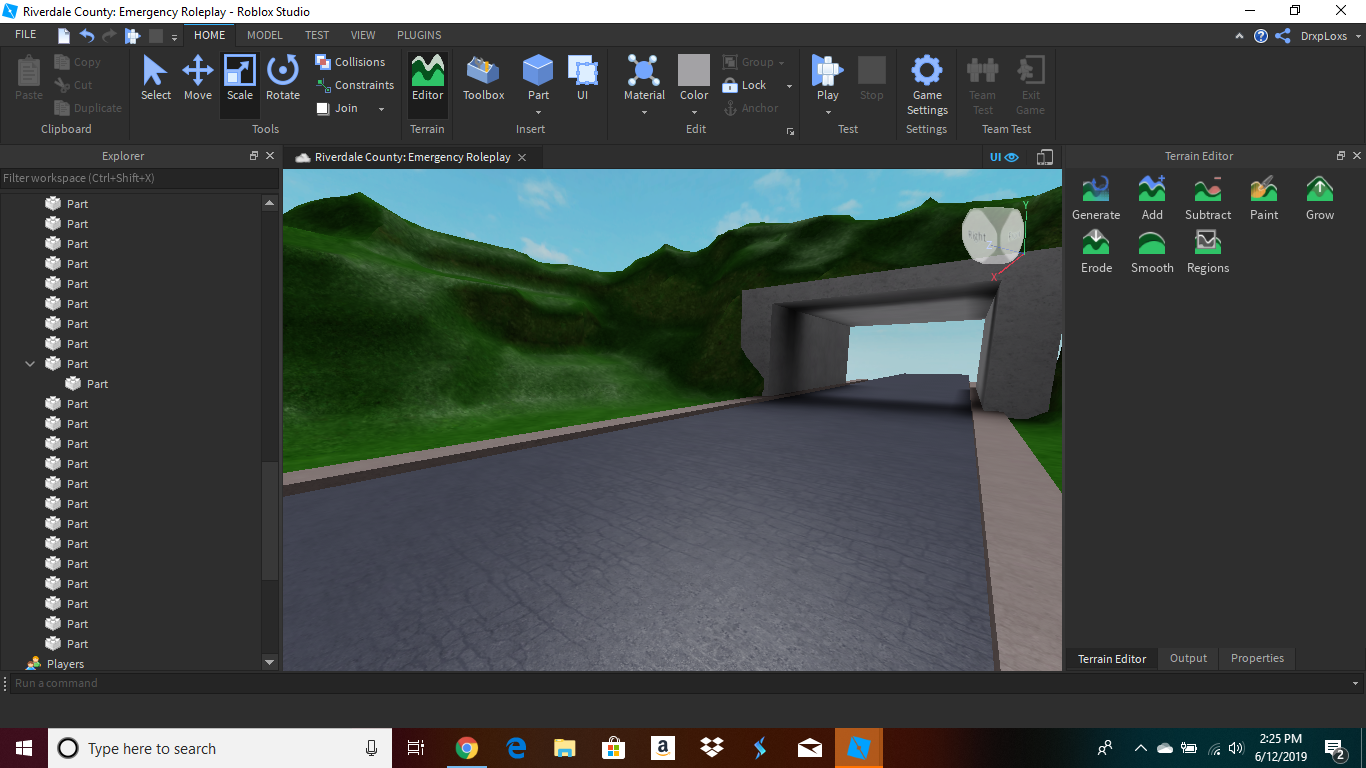
Task: Switch to the TEST ribbon tab
Action: pos(317,35)
